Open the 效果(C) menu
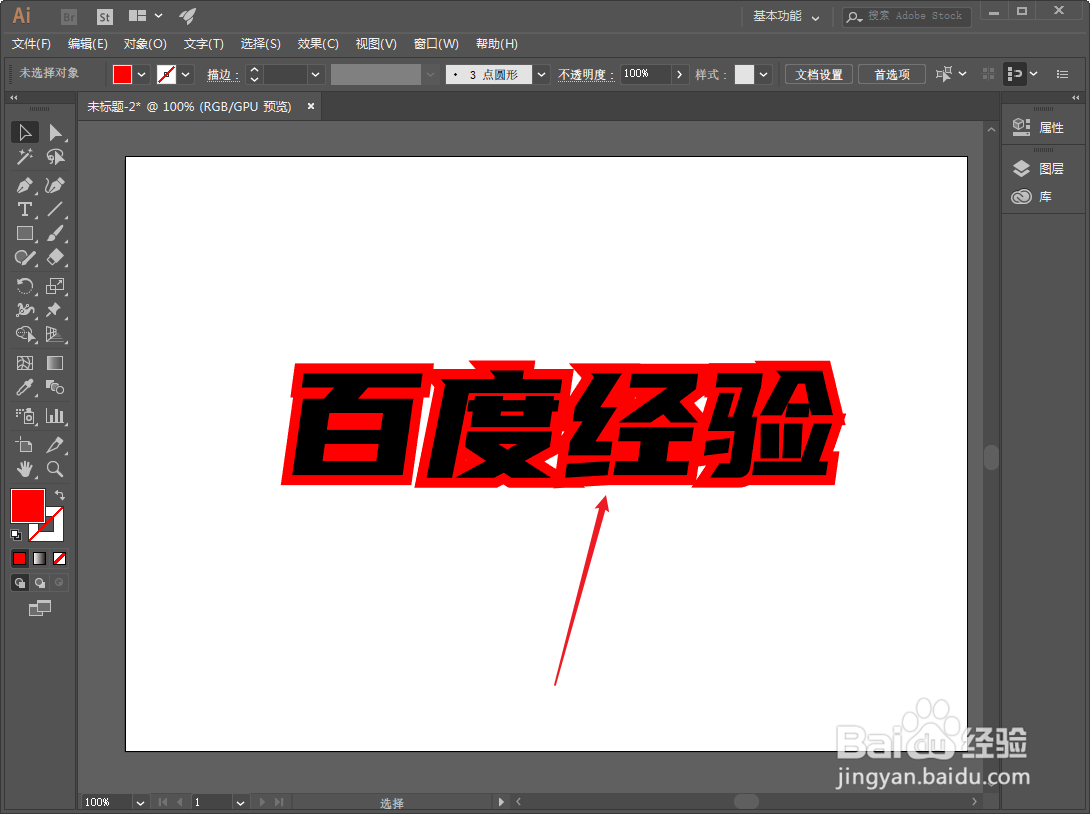The width and height of the screenshot is (1090, 814). click(x=318, y=44)
